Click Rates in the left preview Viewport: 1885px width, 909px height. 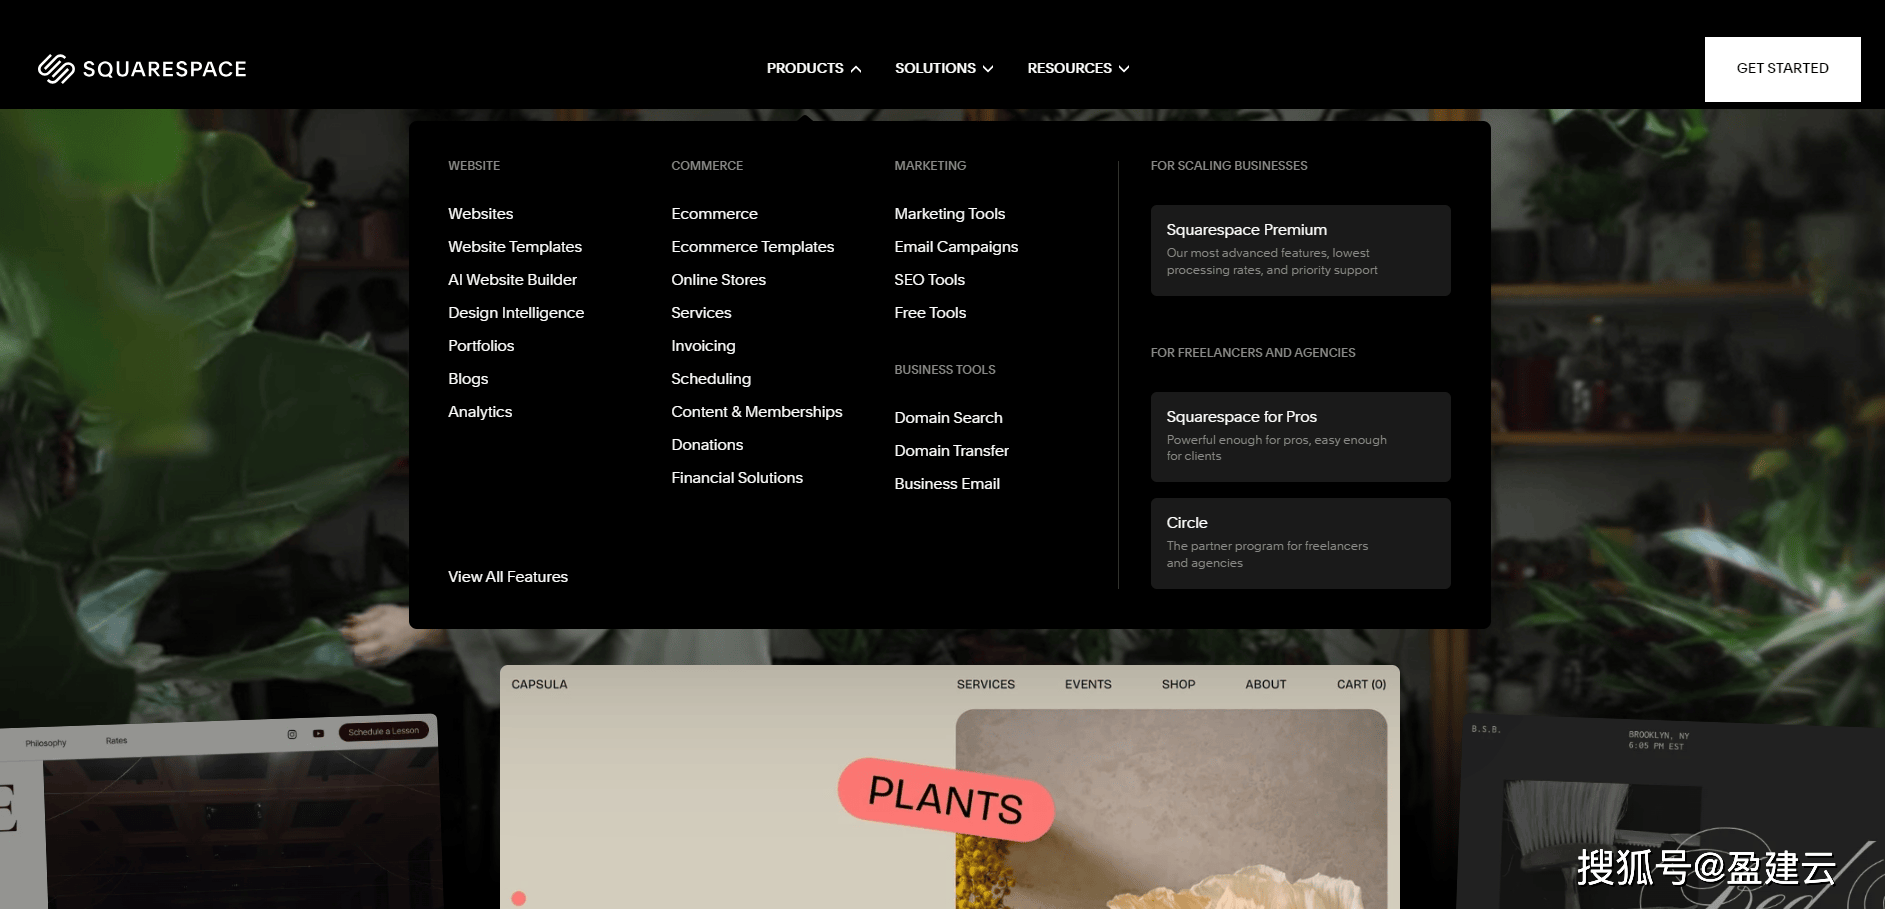(117, 741)
